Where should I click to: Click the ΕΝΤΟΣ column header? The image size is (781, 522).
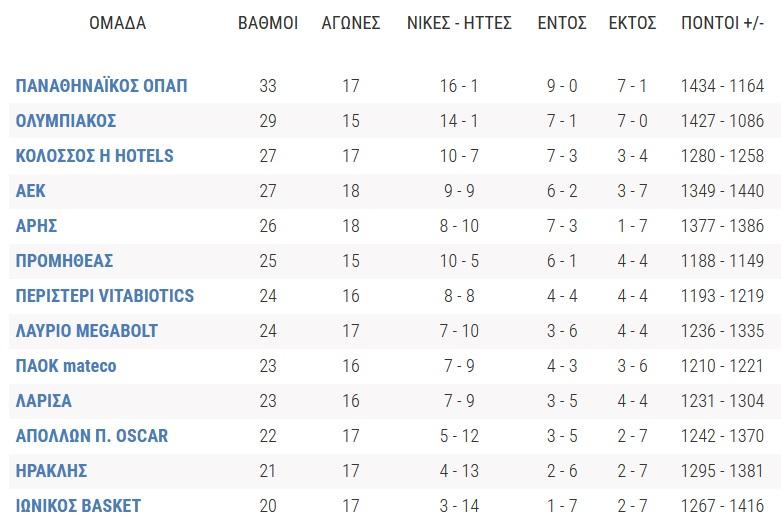pyautogui.click(x=562, y=23)
